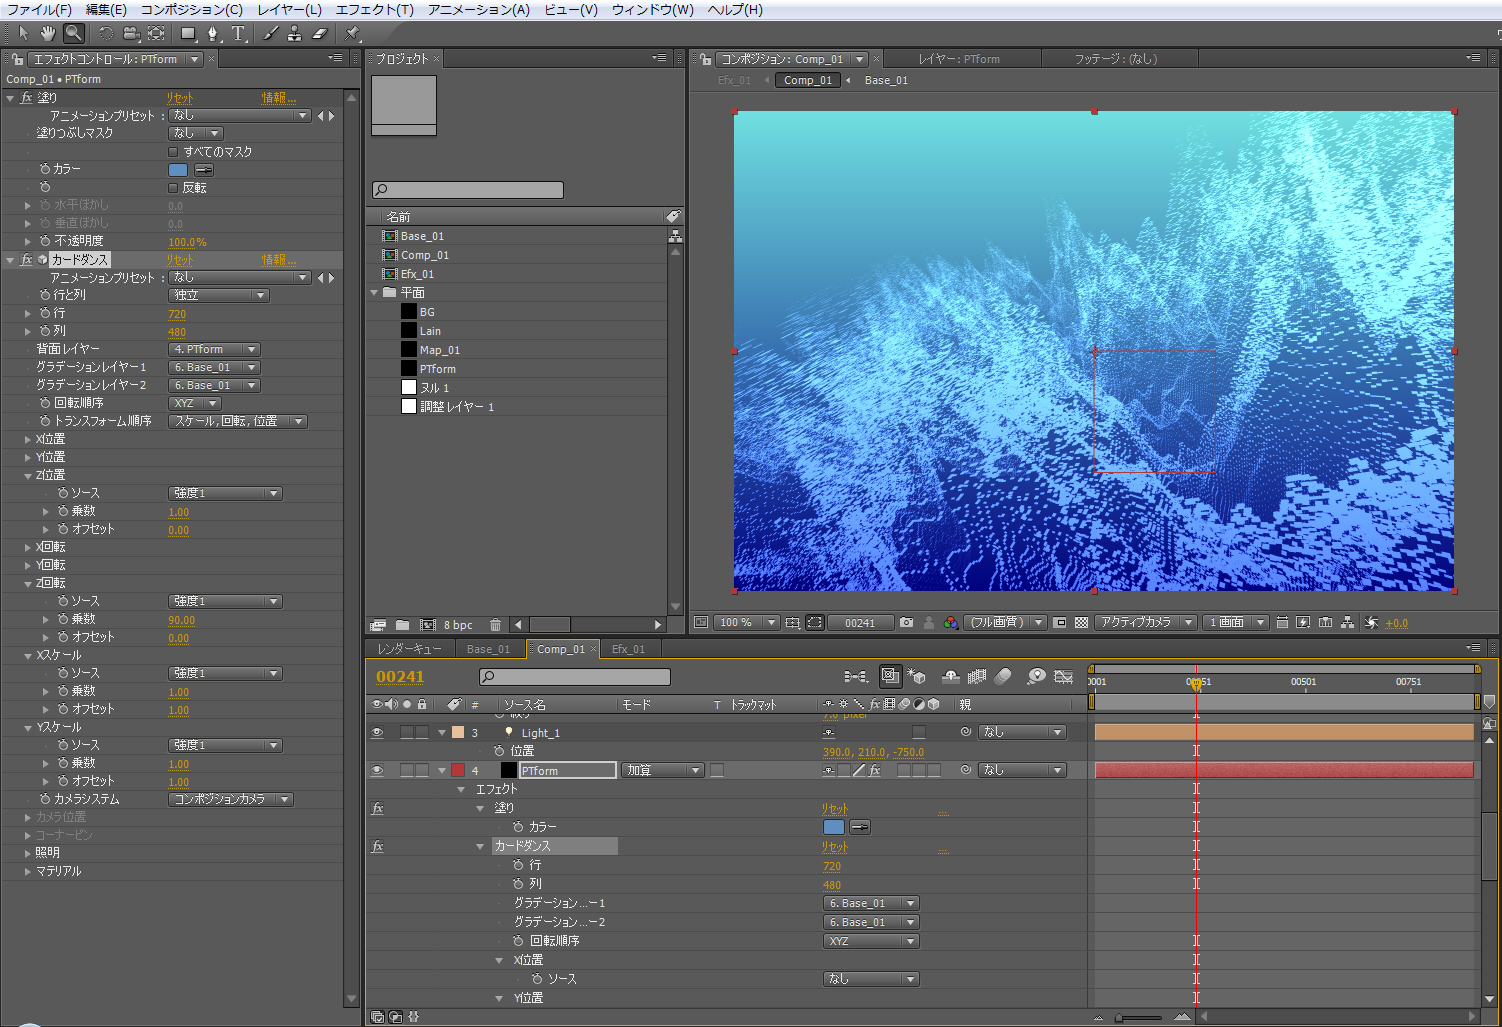Select the Hand tool
Screen dimensions: 1502x1027
pyautogui.click(x=48, y=33)
